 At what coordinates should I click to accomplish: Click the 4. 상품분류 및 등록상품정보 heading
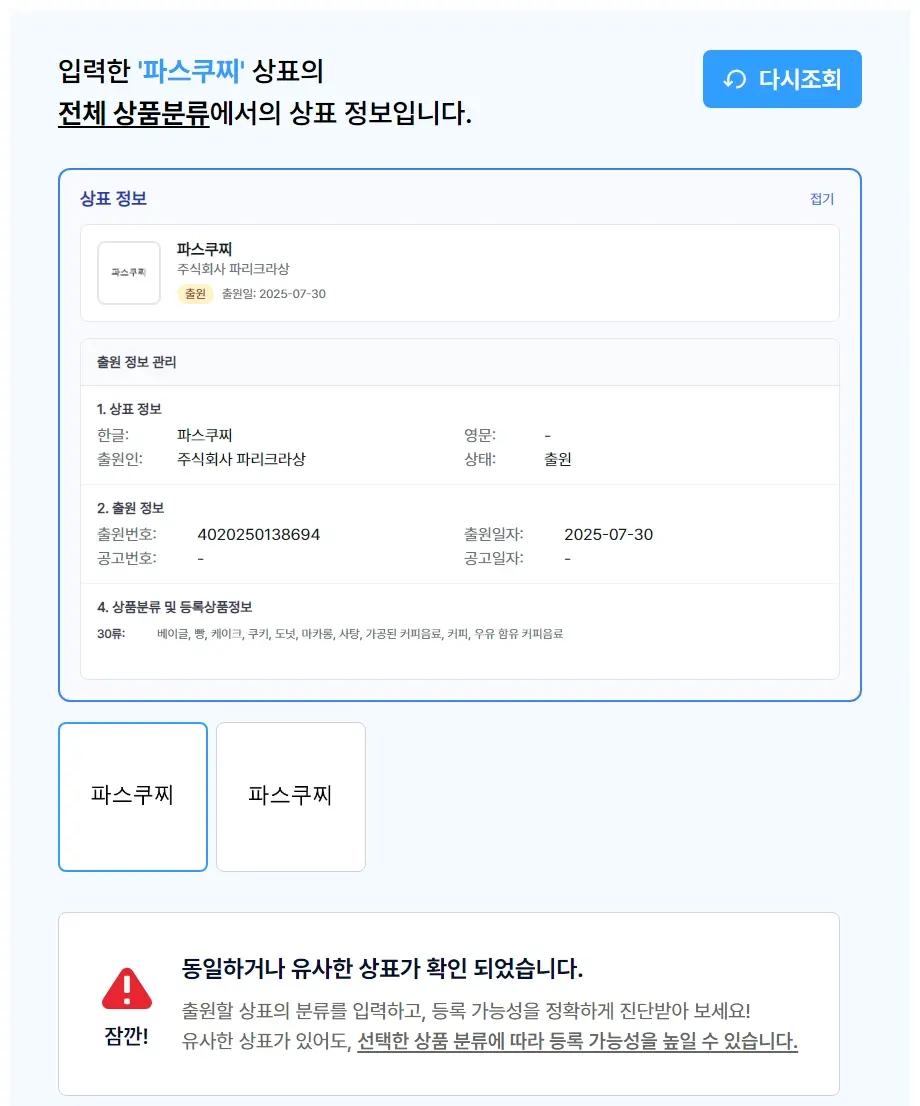tap(174, 607)
